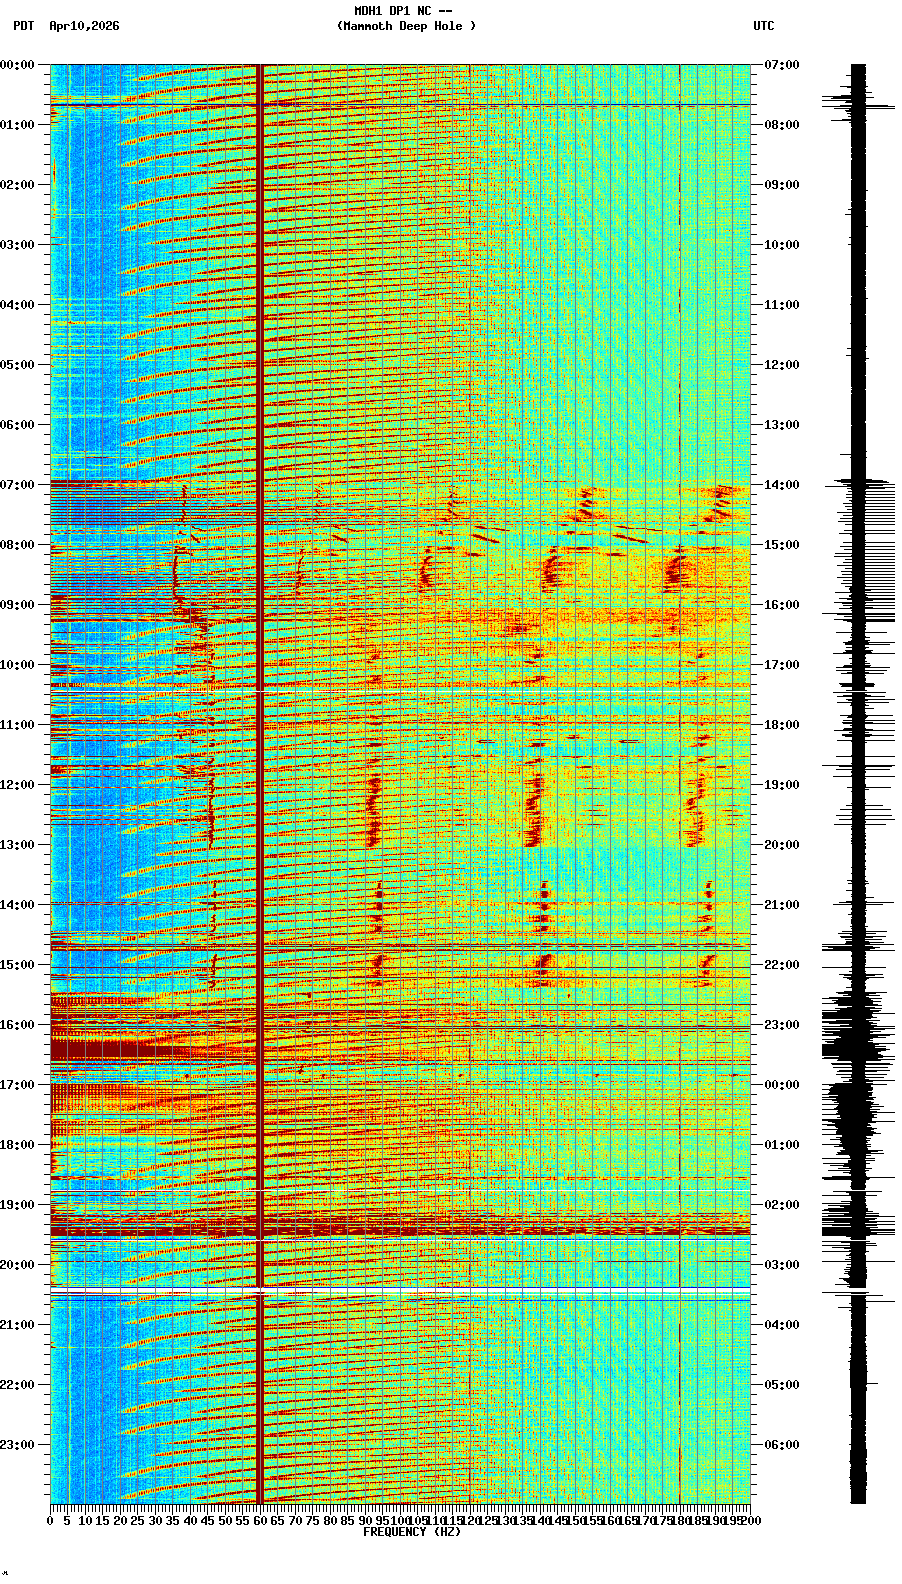Click the 16:00 PDT time label
Screen dimensions: 902x1584
[18, 1025]
